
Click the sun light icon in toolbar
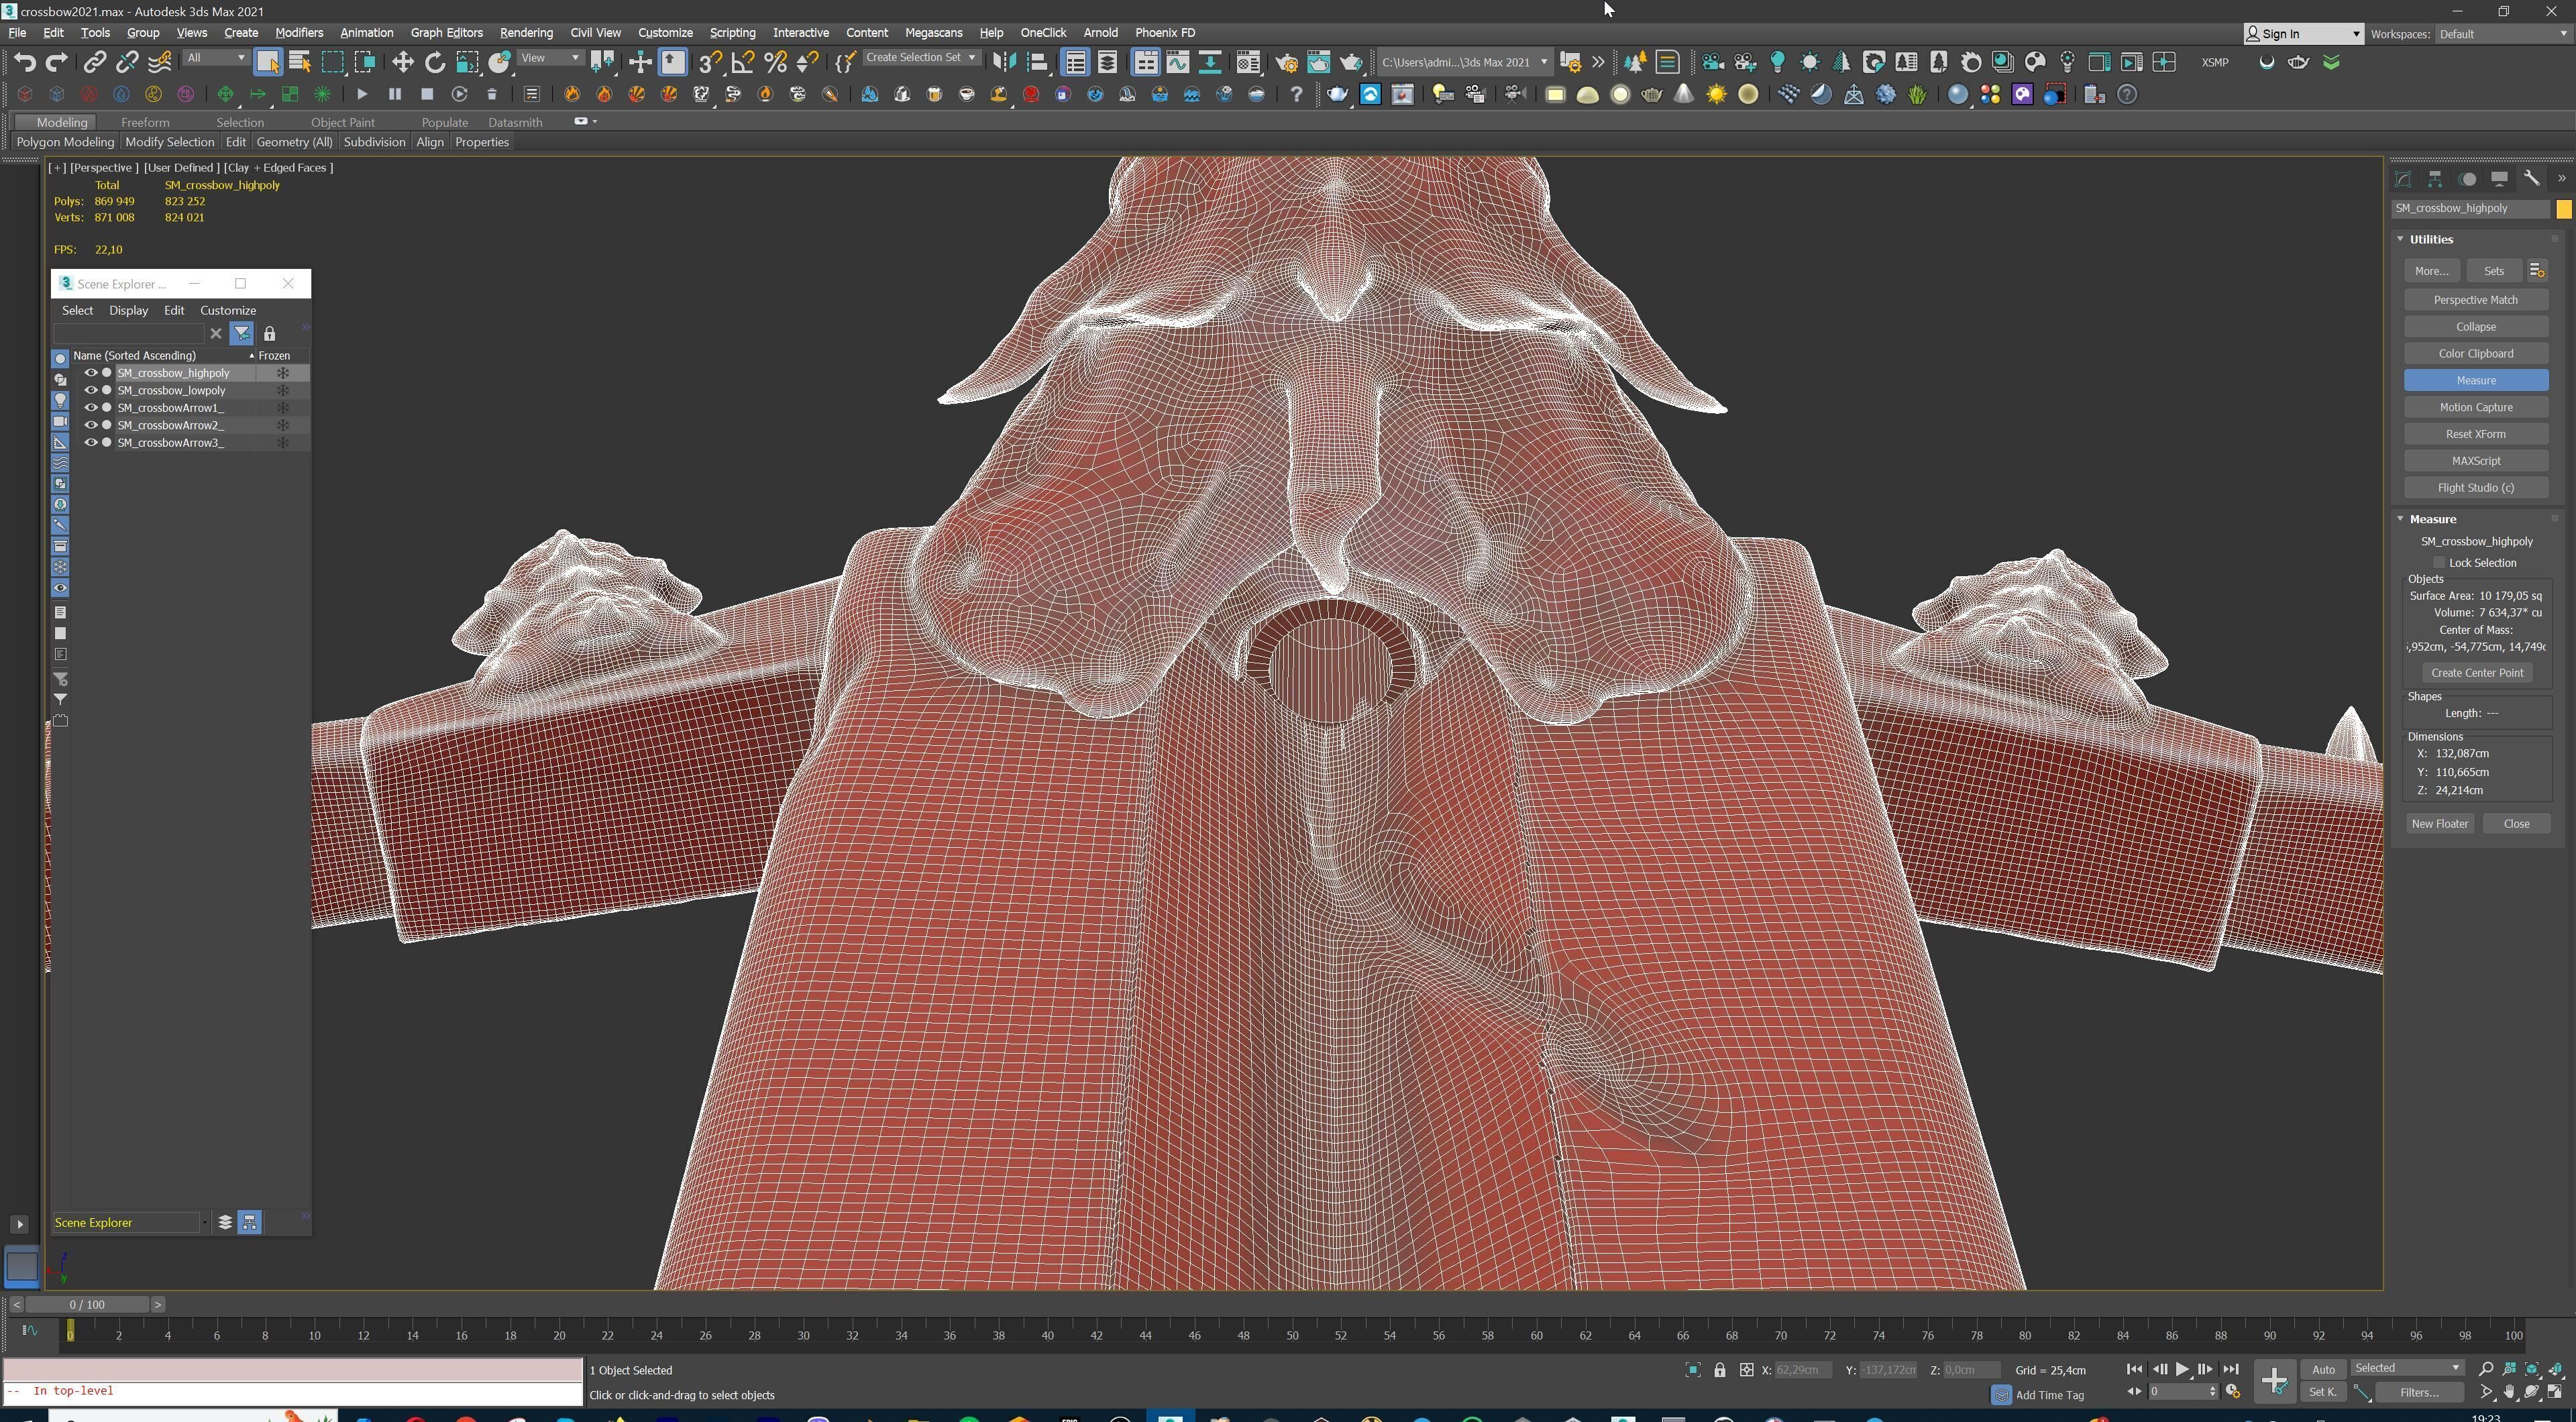click(1716, 95)
